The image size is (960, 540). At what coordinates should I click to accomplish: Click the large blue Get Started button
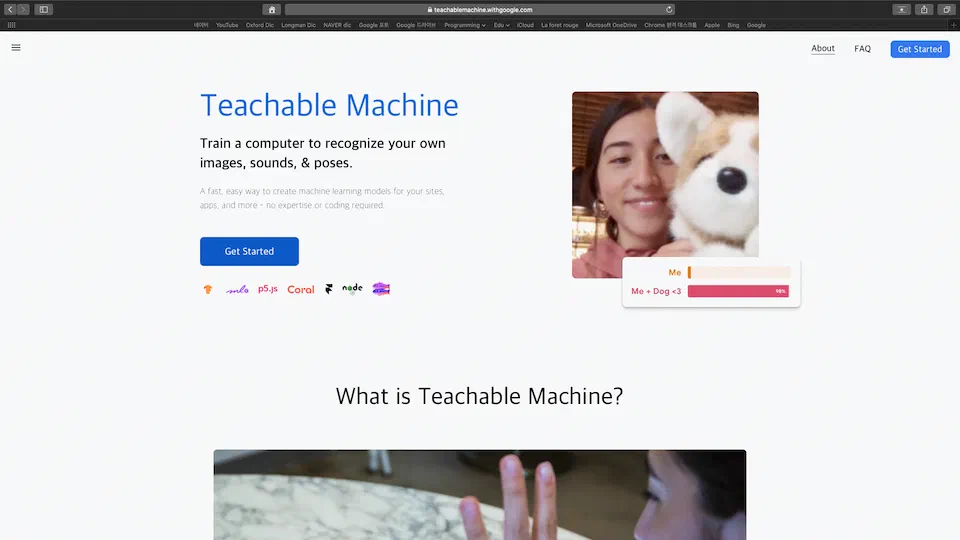pyautogui.click(x=249, y=251)
